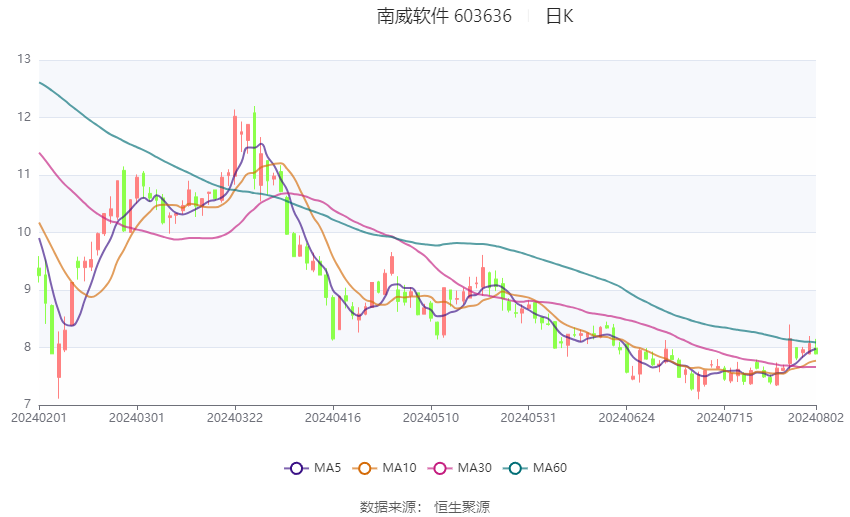Click the y-axis value 8

(27, 347)
